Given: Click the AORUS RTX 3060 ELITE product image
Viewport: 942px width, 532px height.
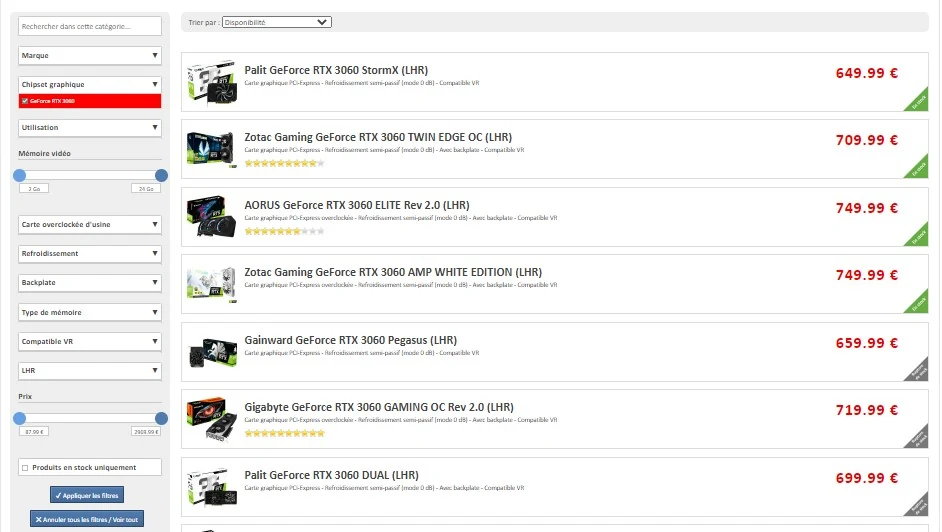Looking at the screenshot, I should tap(211, 217).
